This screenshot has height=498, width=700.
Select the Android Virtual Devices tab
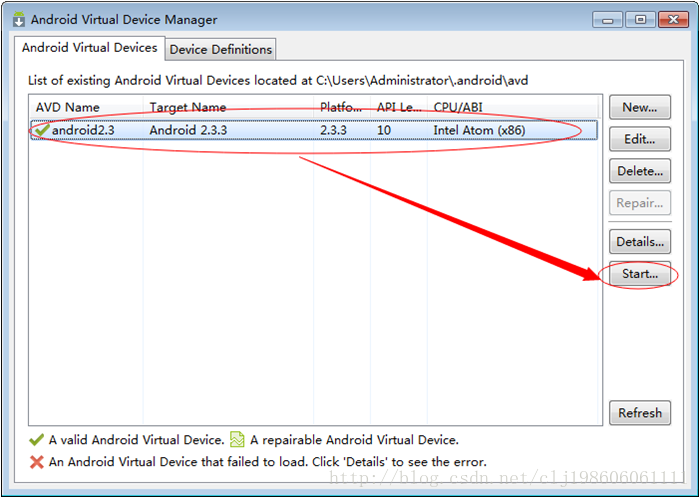coord(90,48)
